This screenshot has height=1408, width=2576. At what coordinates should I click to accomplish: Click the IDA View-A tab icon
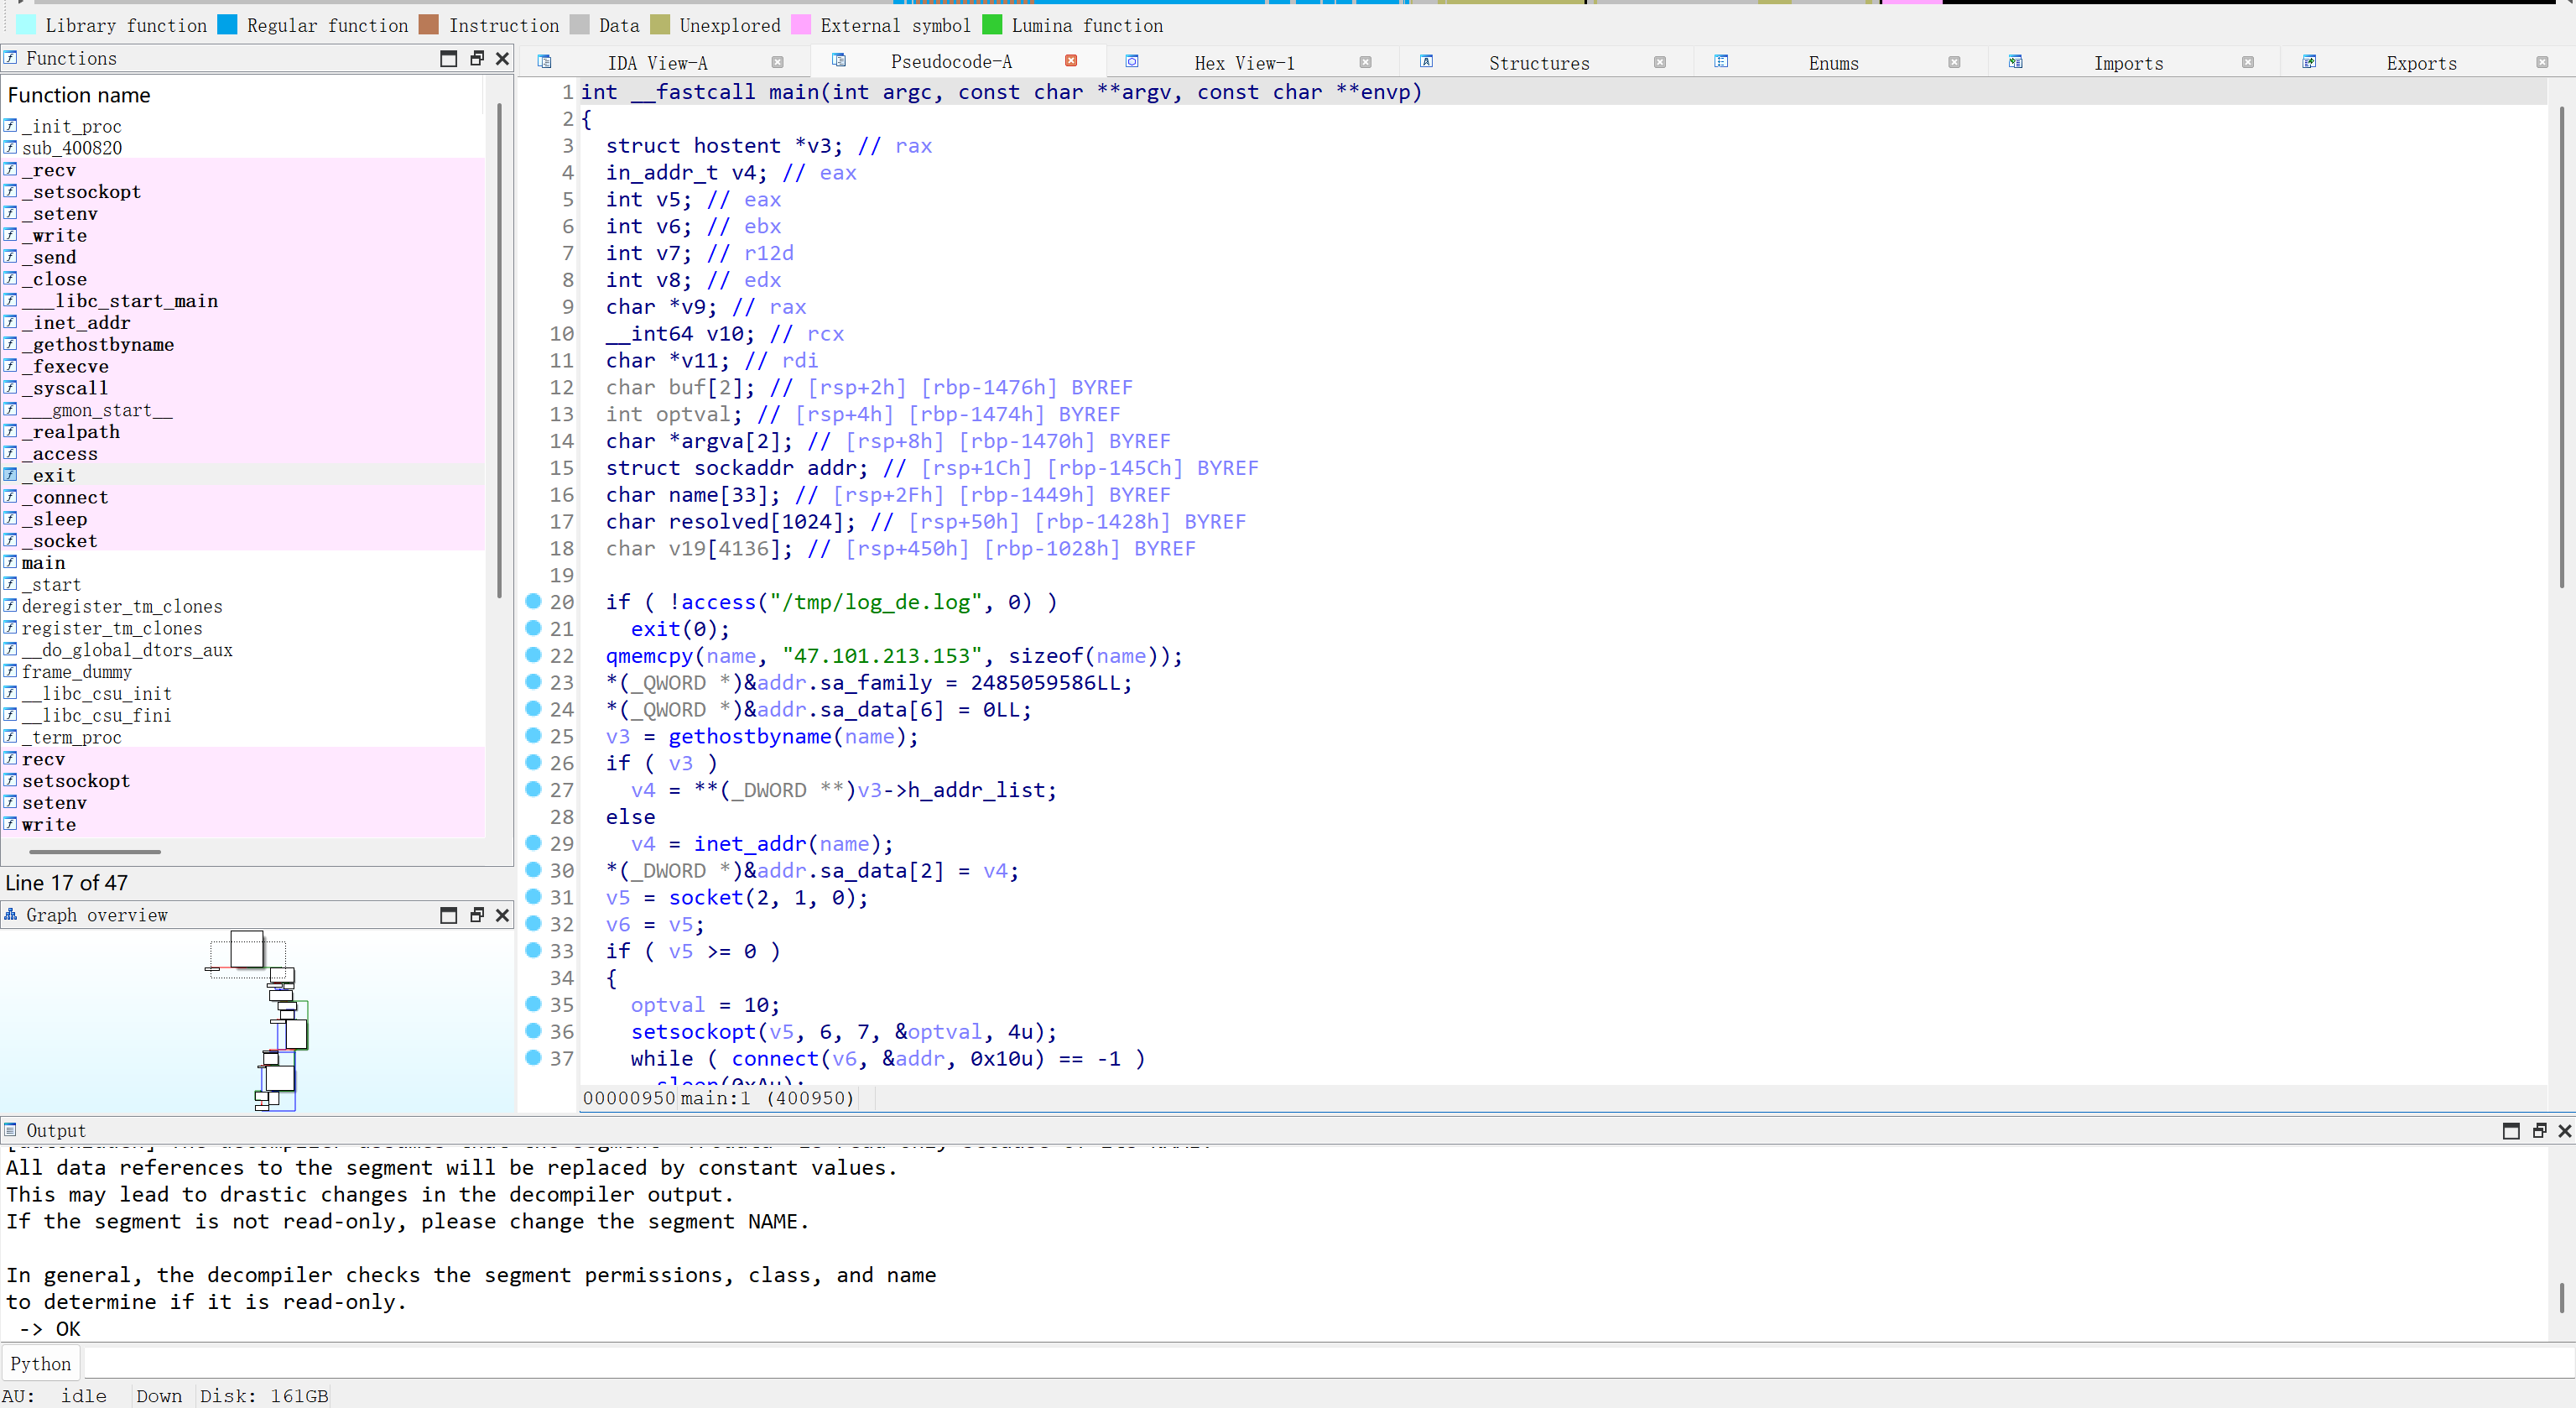coord(544,62)
